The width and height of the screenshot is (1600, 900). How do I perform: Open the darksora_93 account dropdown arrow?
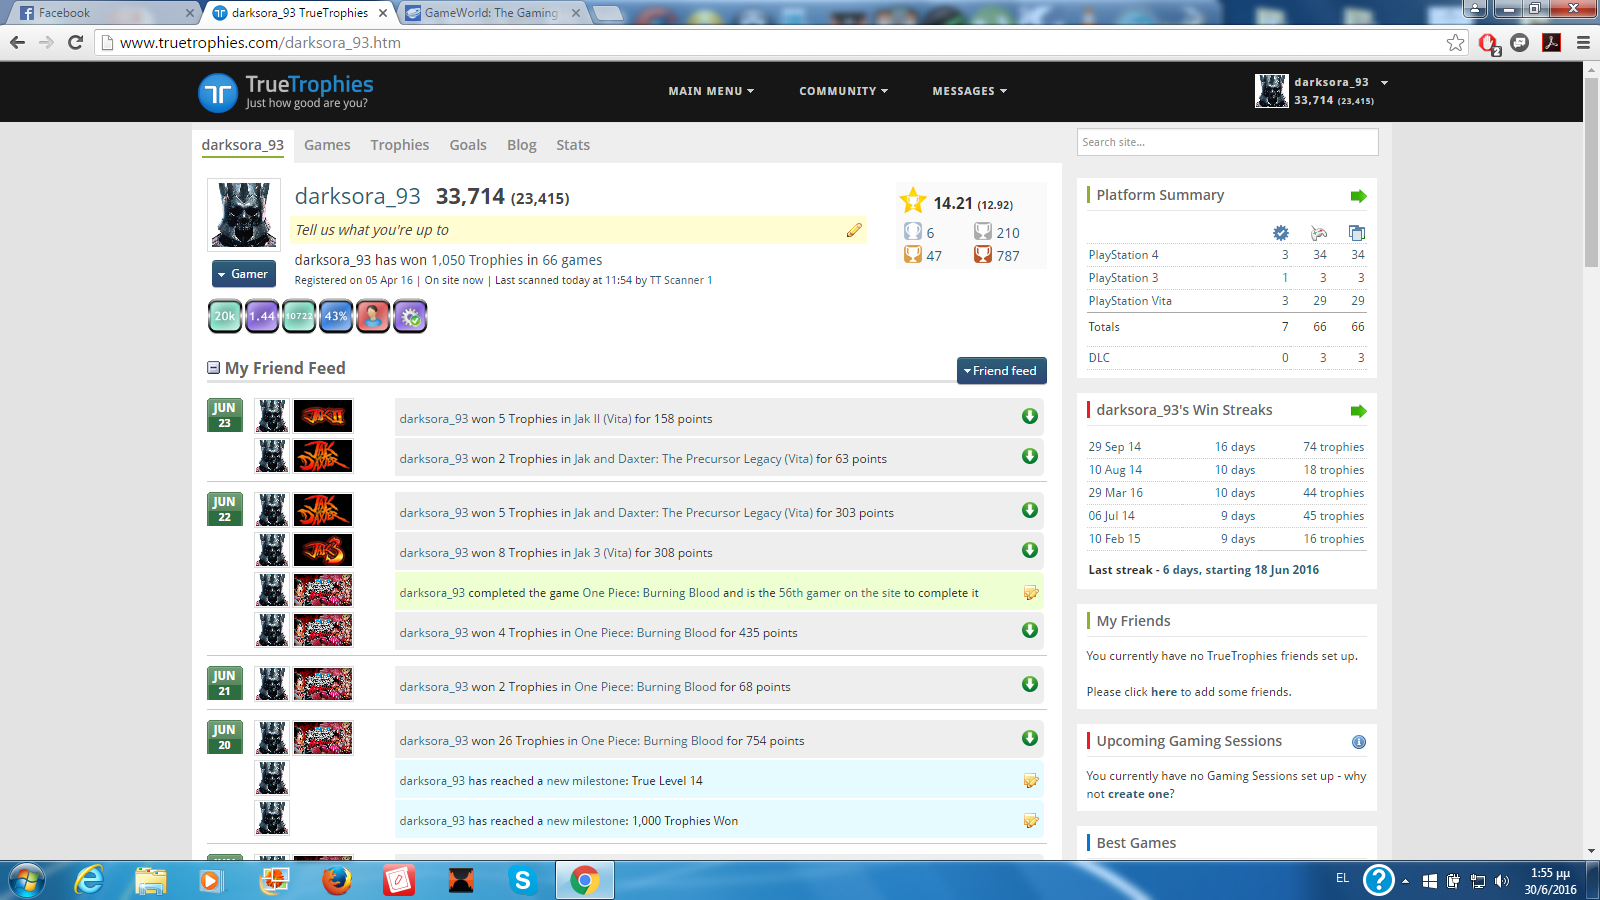(1384, 83)
